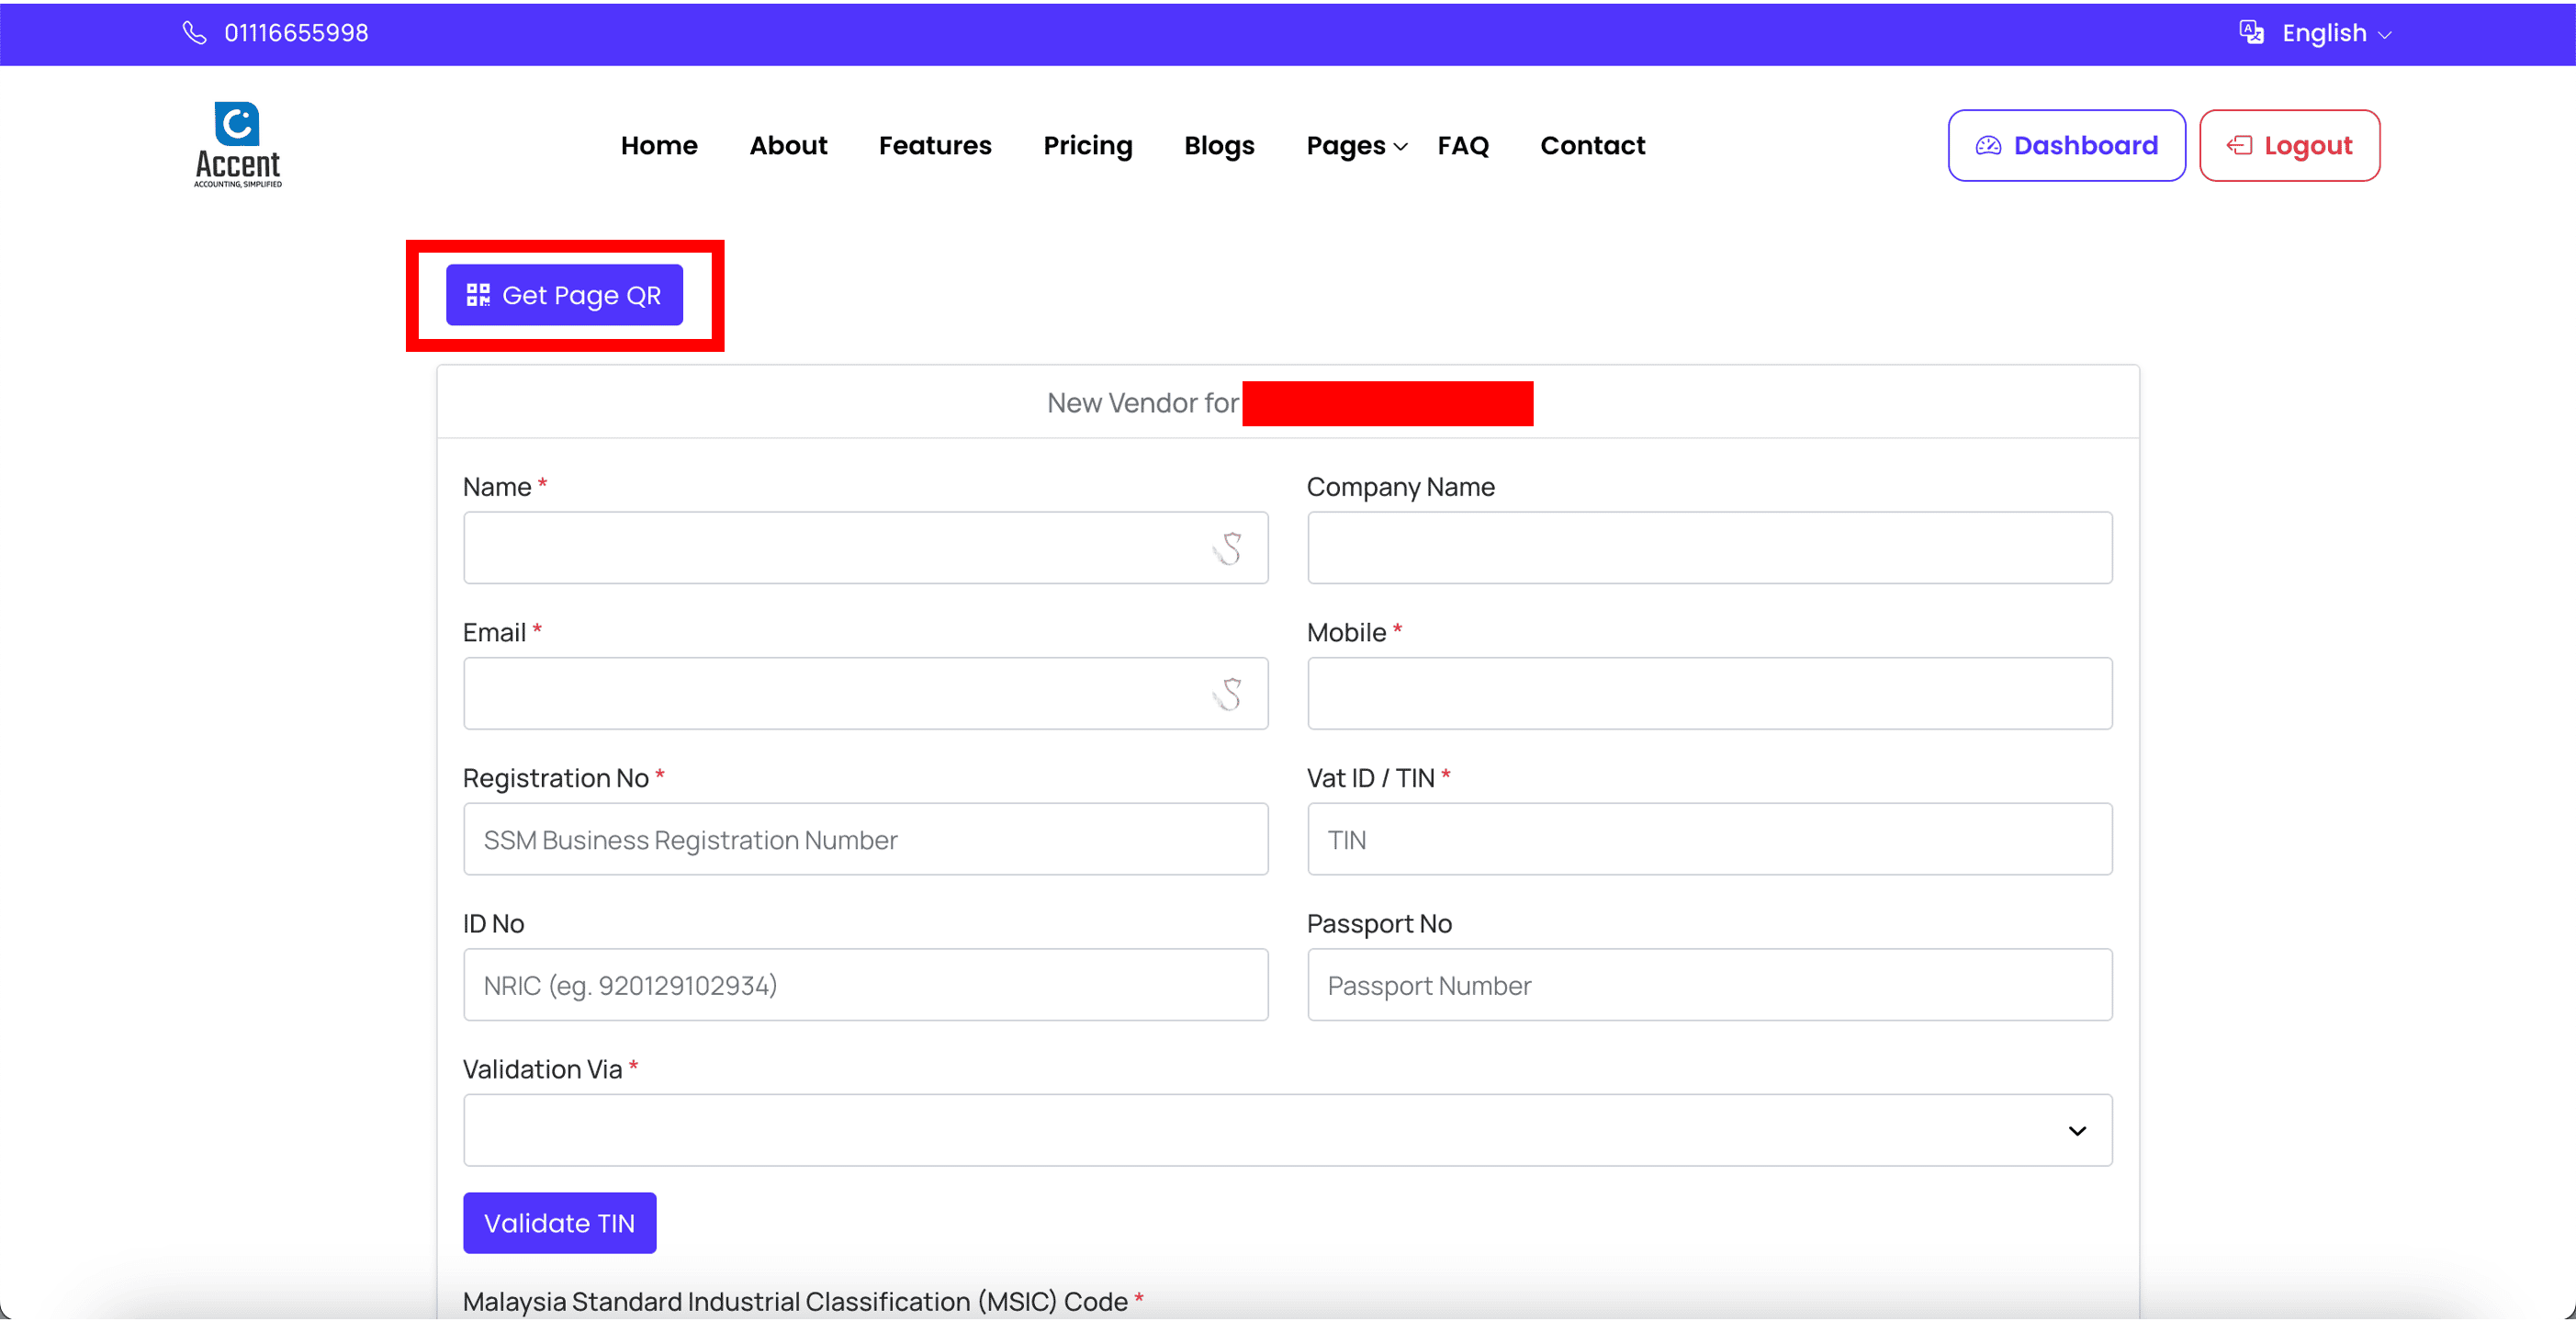
Task: Click the autofill icon in Name field
Action: 1227,549
